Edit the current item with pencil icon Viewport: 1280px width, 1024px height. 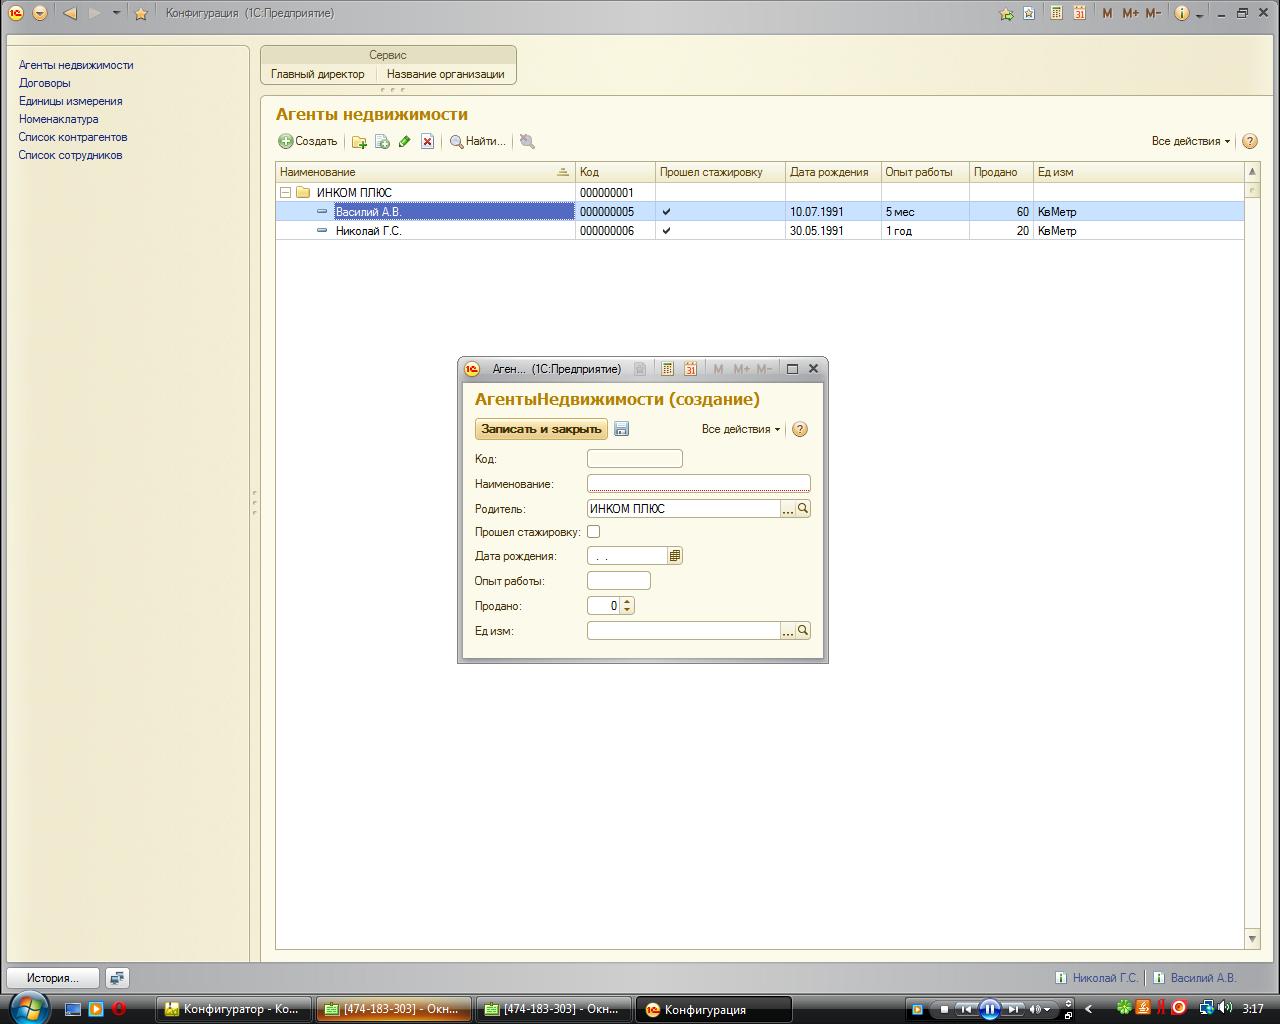coord(405,142)
